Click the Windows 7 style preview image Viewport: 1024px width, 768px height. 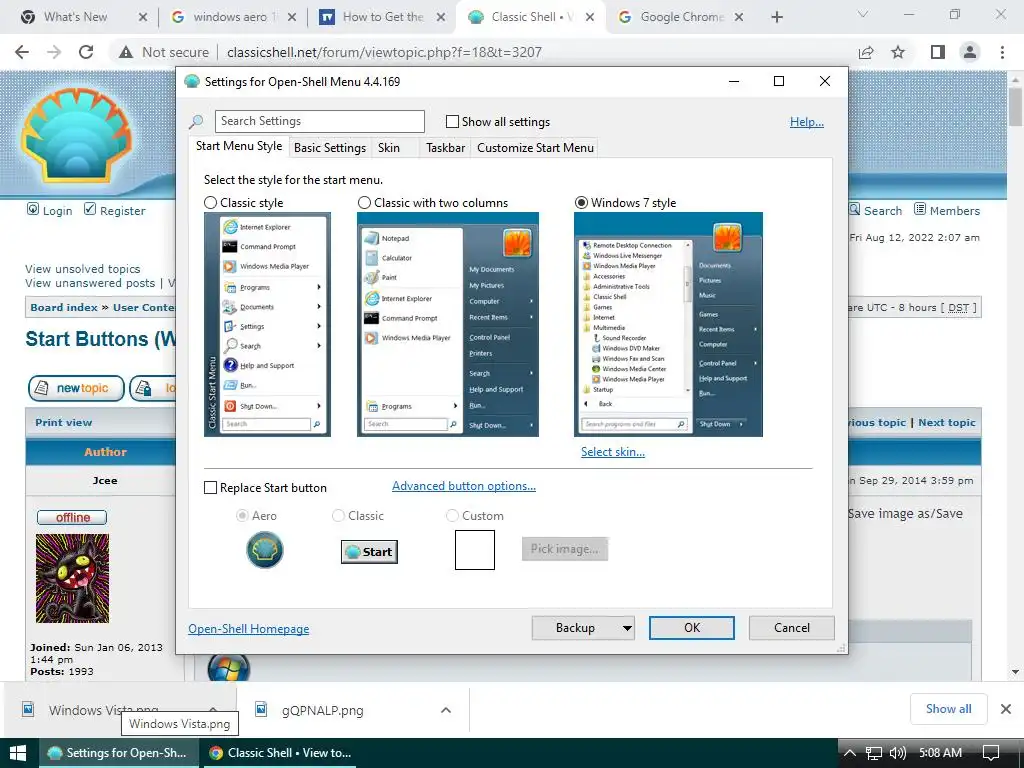coord(668,324)
